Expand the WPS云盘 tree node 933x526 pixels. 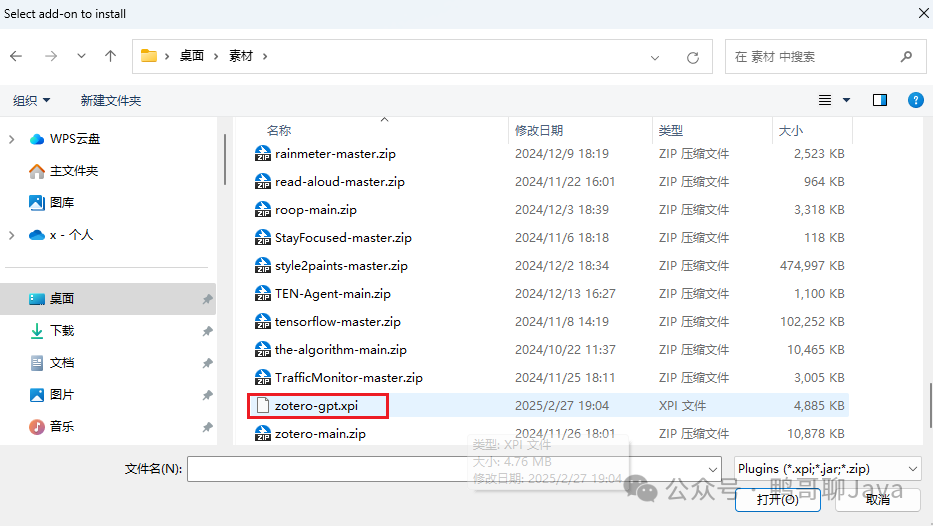(11, 139)
